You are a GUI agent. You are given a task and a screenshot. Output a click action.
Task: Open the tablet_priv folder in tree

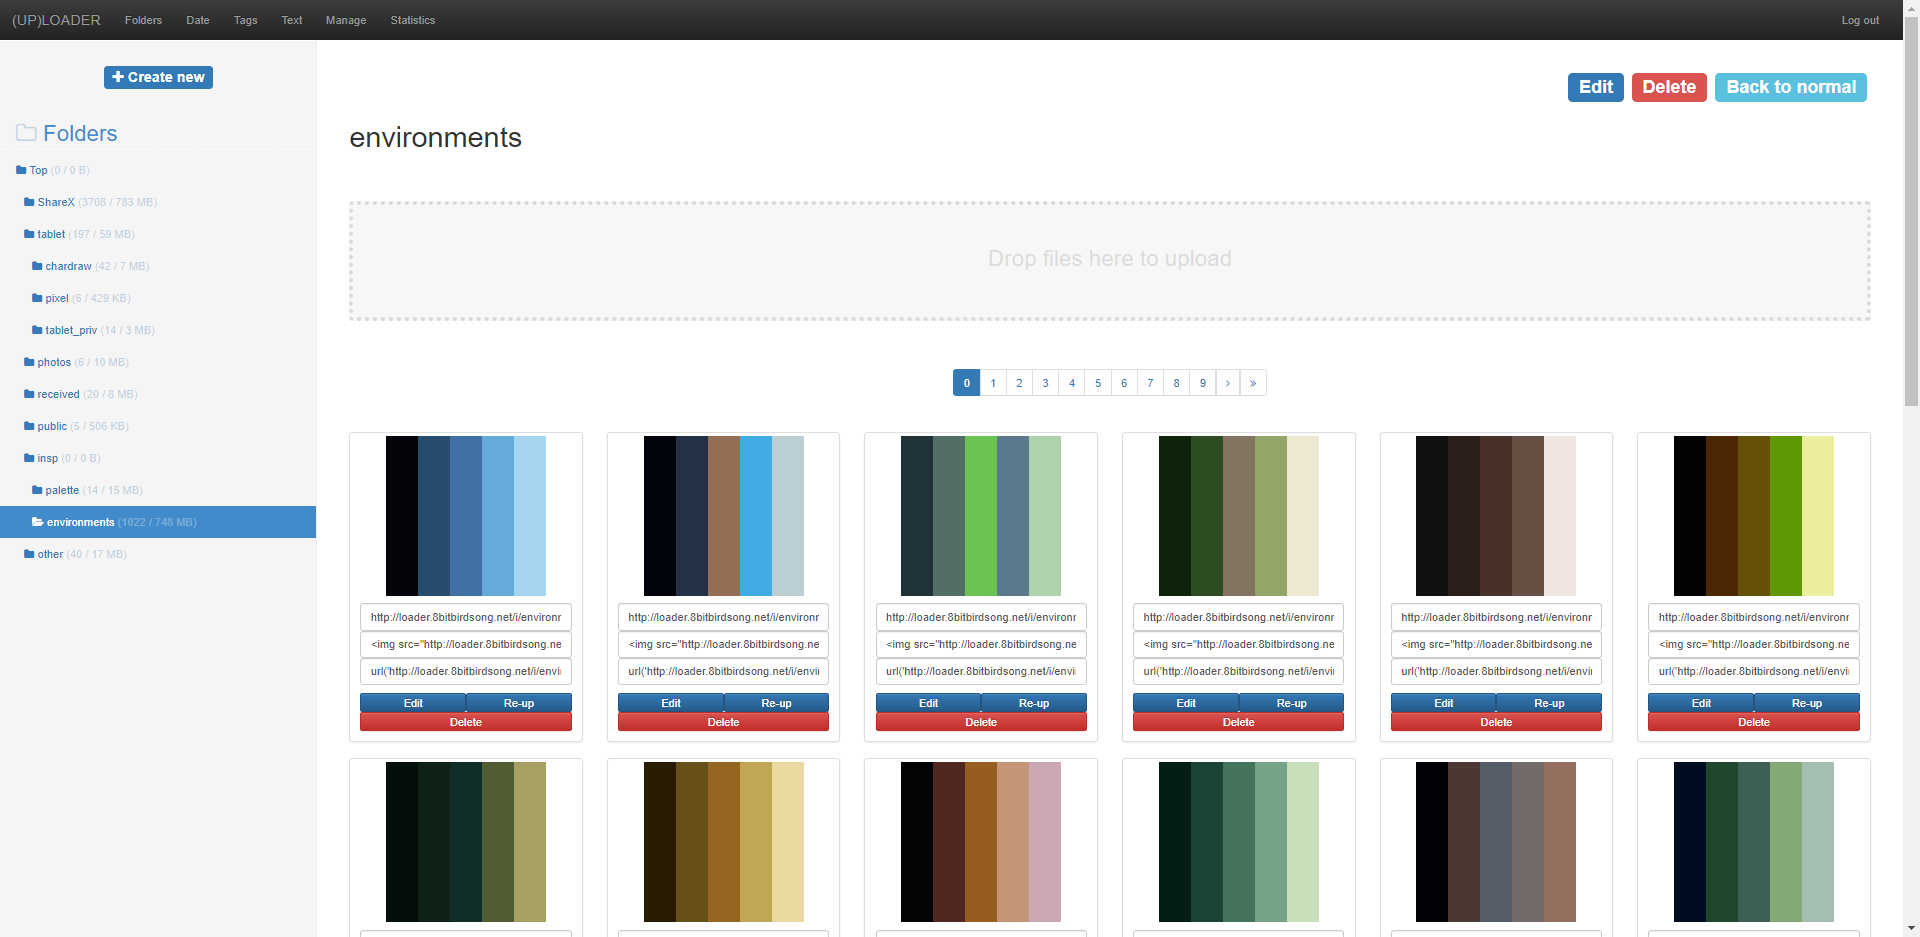(x=71, y=330)
